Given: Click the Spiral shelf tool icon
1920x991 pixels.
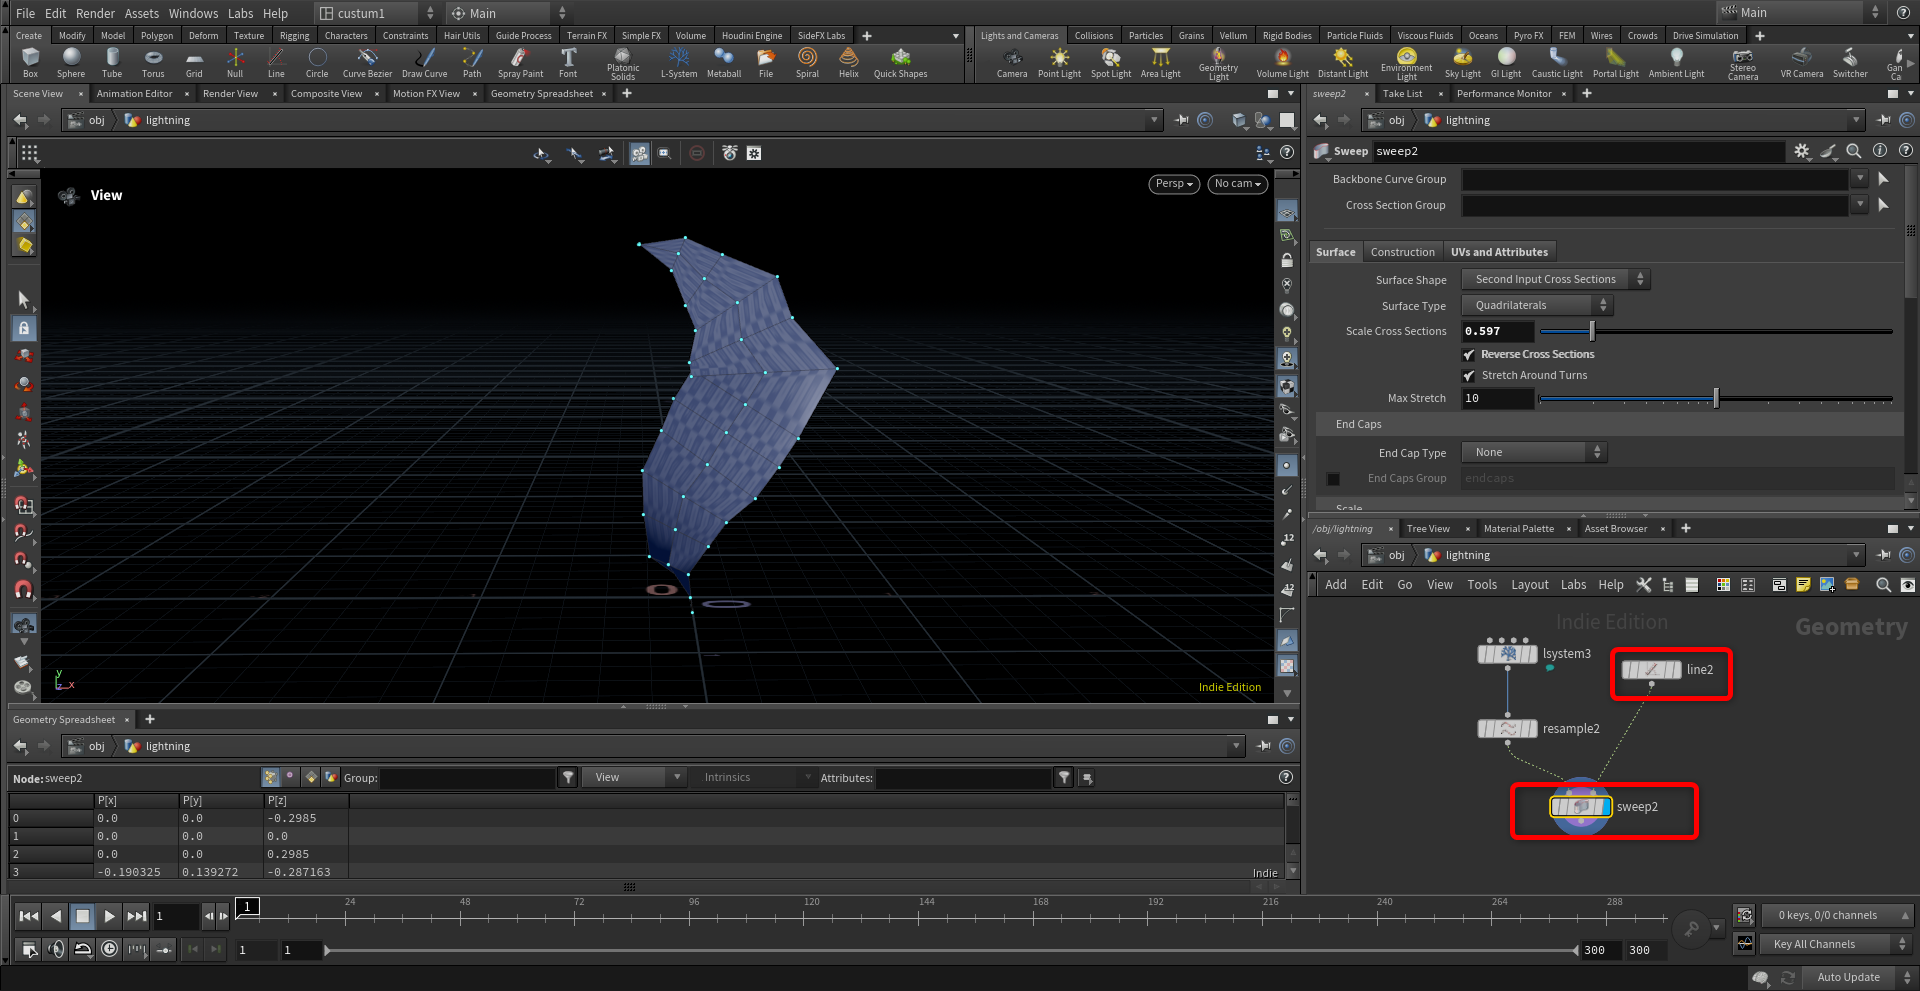Looking at the screenshot, I should click(807, 62).
